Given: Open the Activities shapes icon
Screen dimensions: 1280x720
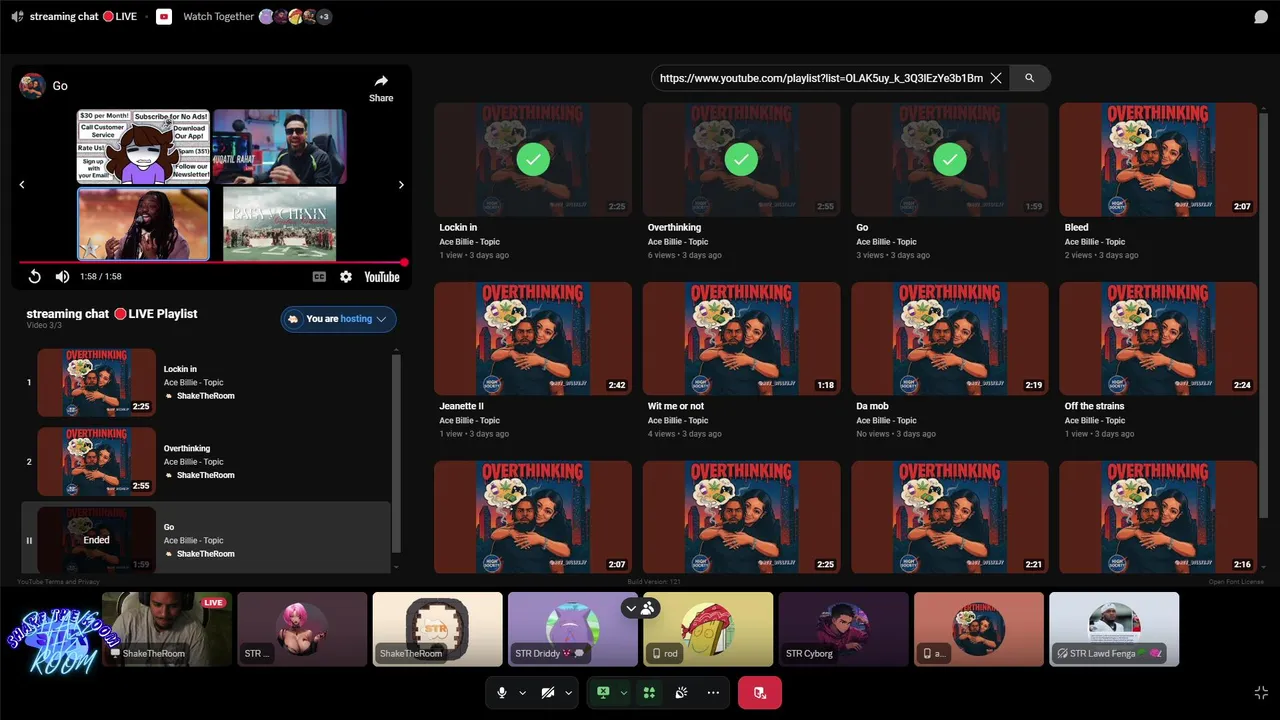Looking at the screenshot, I should coord(649,692).
